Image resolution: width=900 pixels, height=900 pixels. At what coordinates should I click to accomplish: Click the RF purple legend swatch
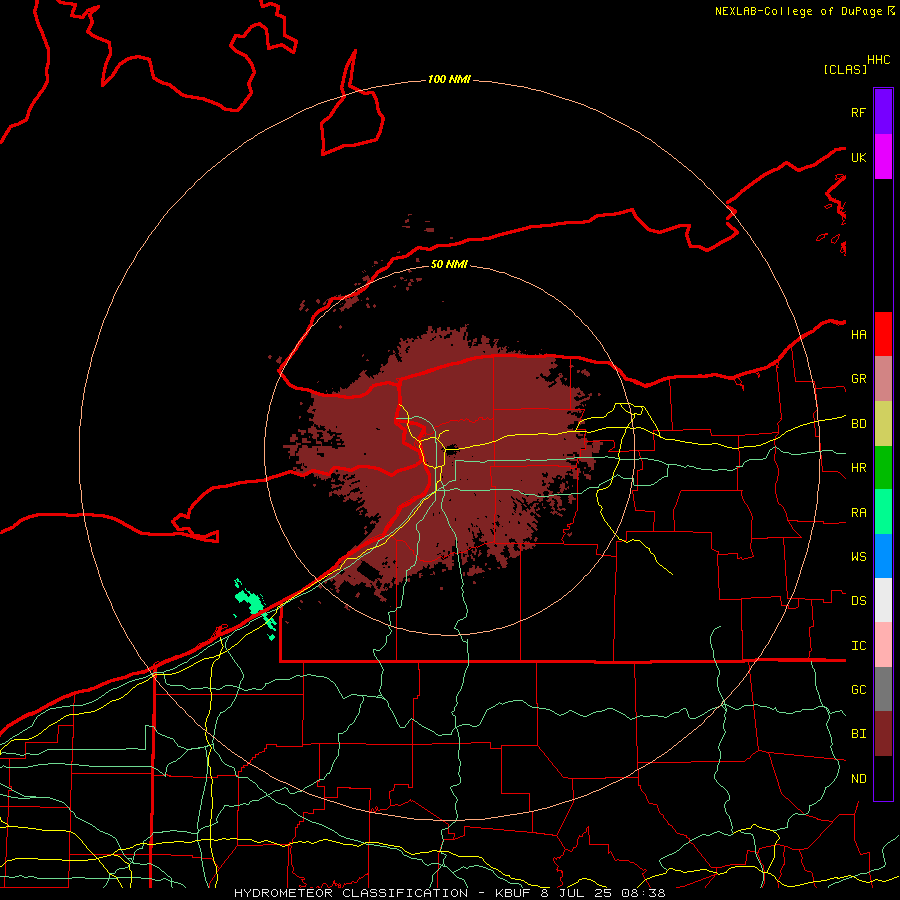pos(883,112)
